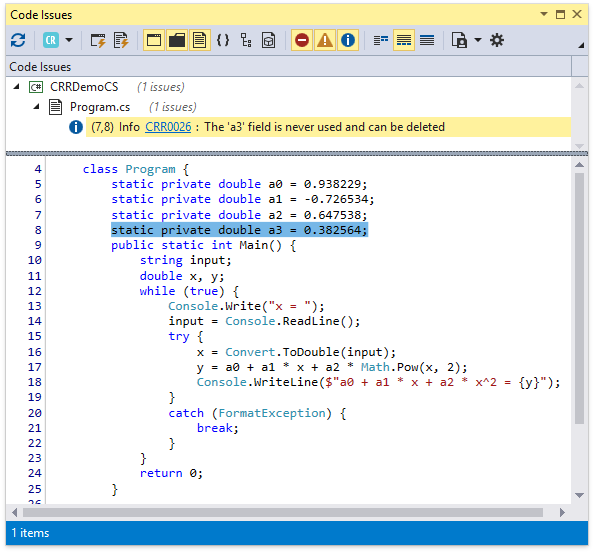Click the a1 = -0.726534 declaration line
Screen dimensions: 594x553
[242, 200]
